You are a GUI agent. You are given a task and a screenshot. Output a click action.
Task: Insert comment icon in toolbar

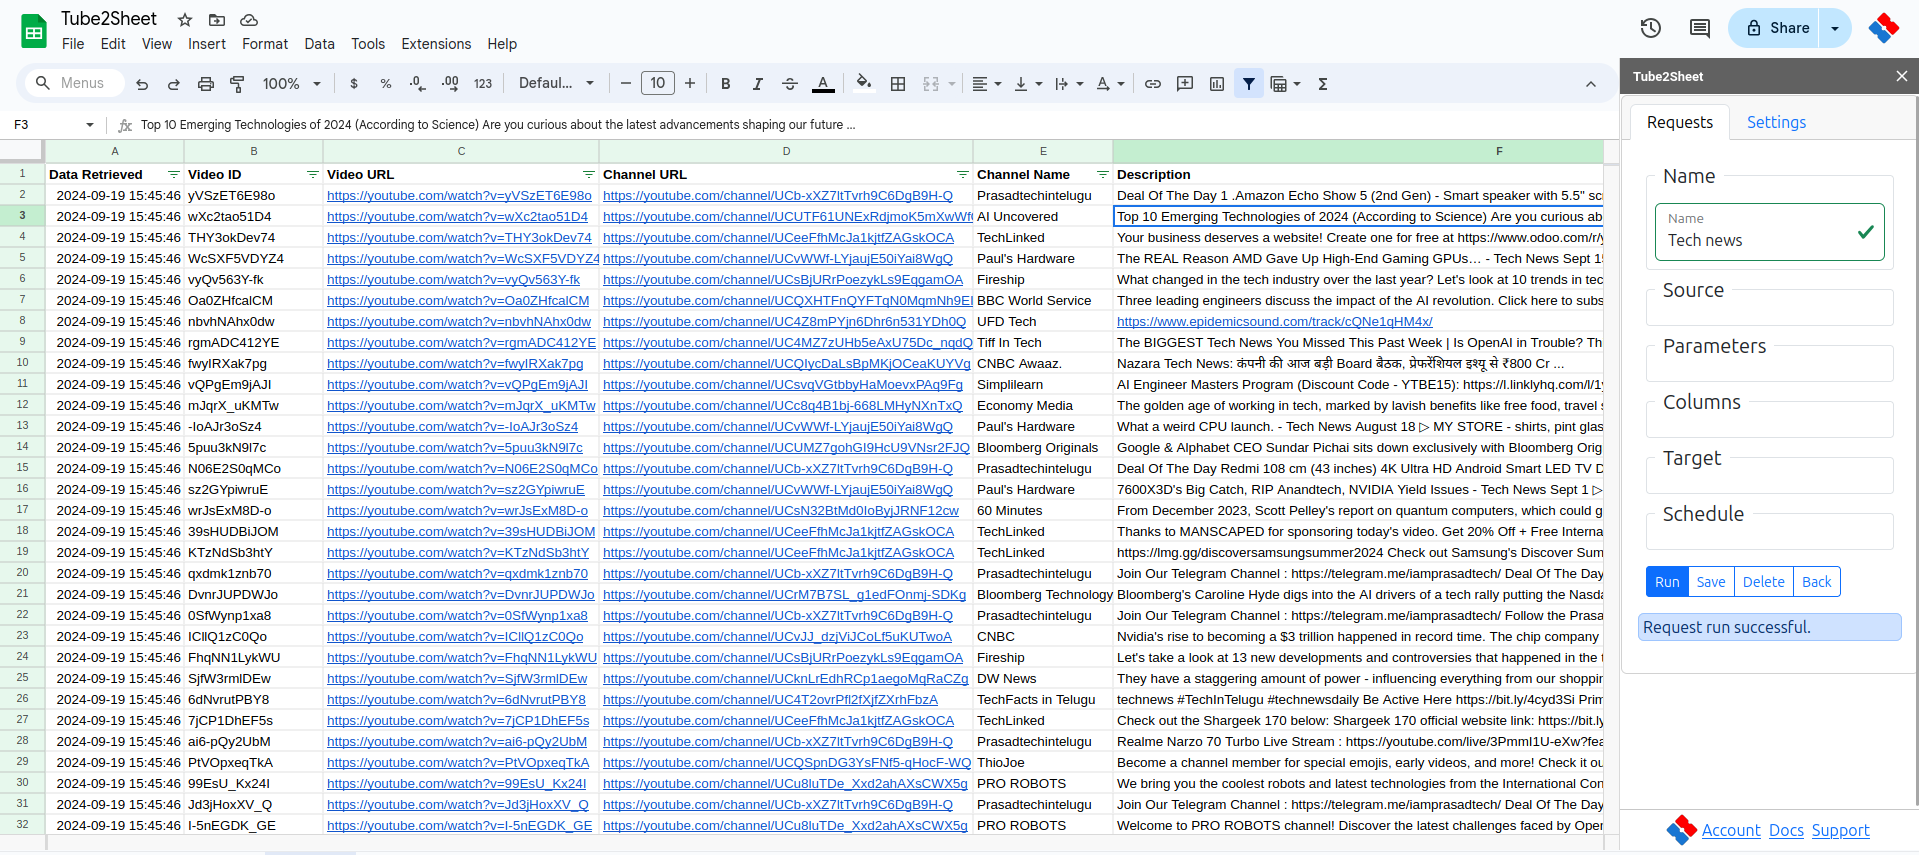(1185, 84)
